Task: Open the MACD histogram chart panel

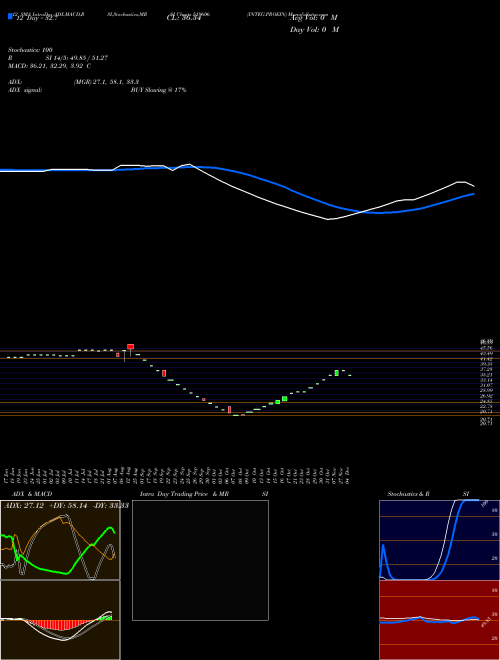Action: point(60,620)
